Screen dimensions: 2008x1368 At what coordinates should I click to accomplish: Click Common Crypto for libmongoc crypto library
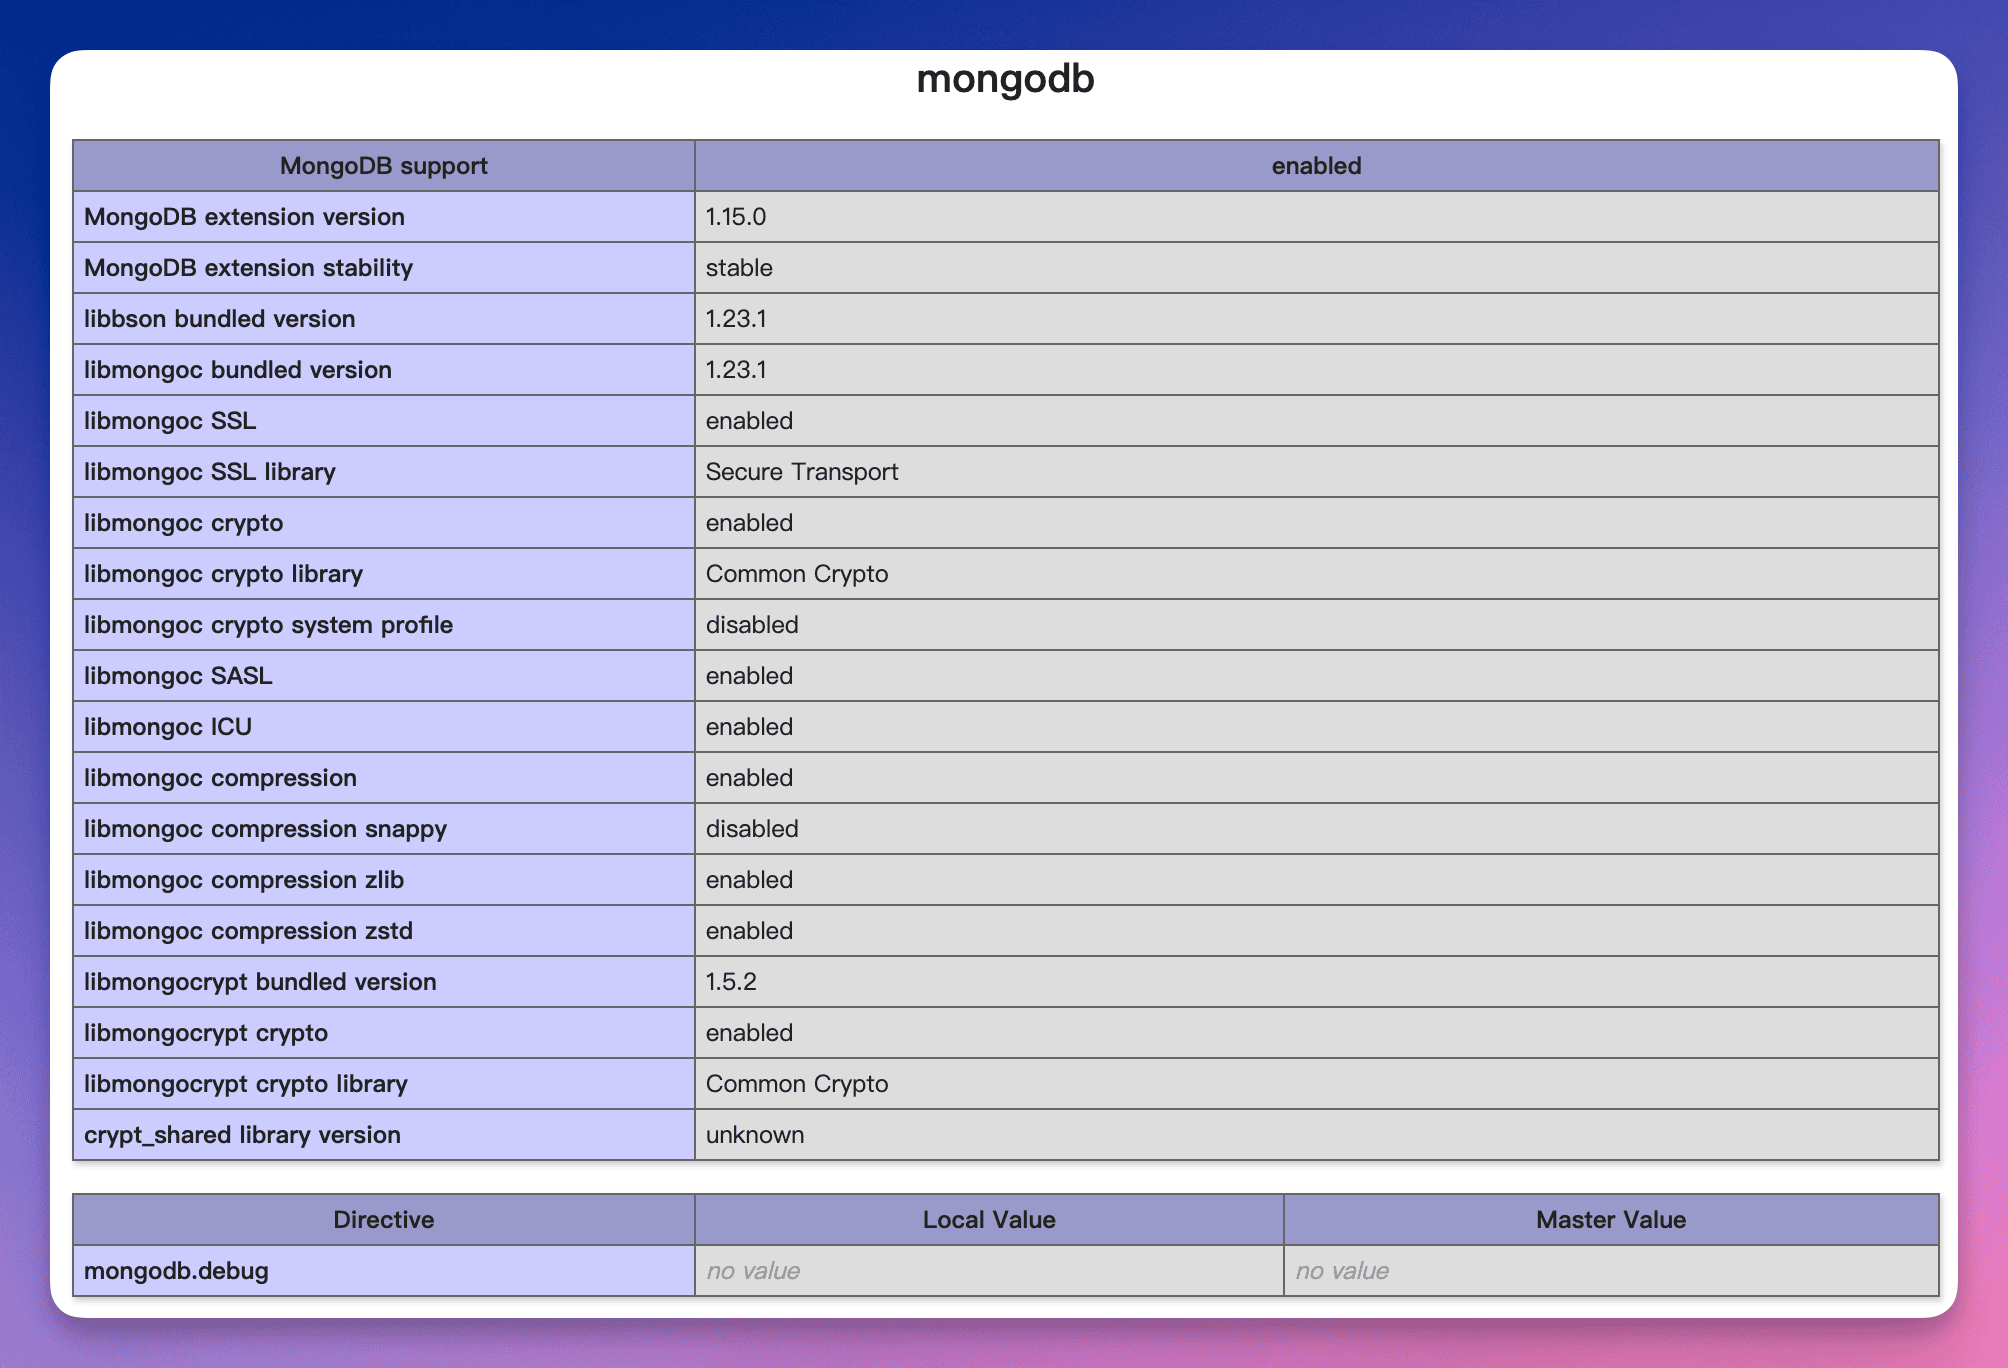click(x=797, y=574)
